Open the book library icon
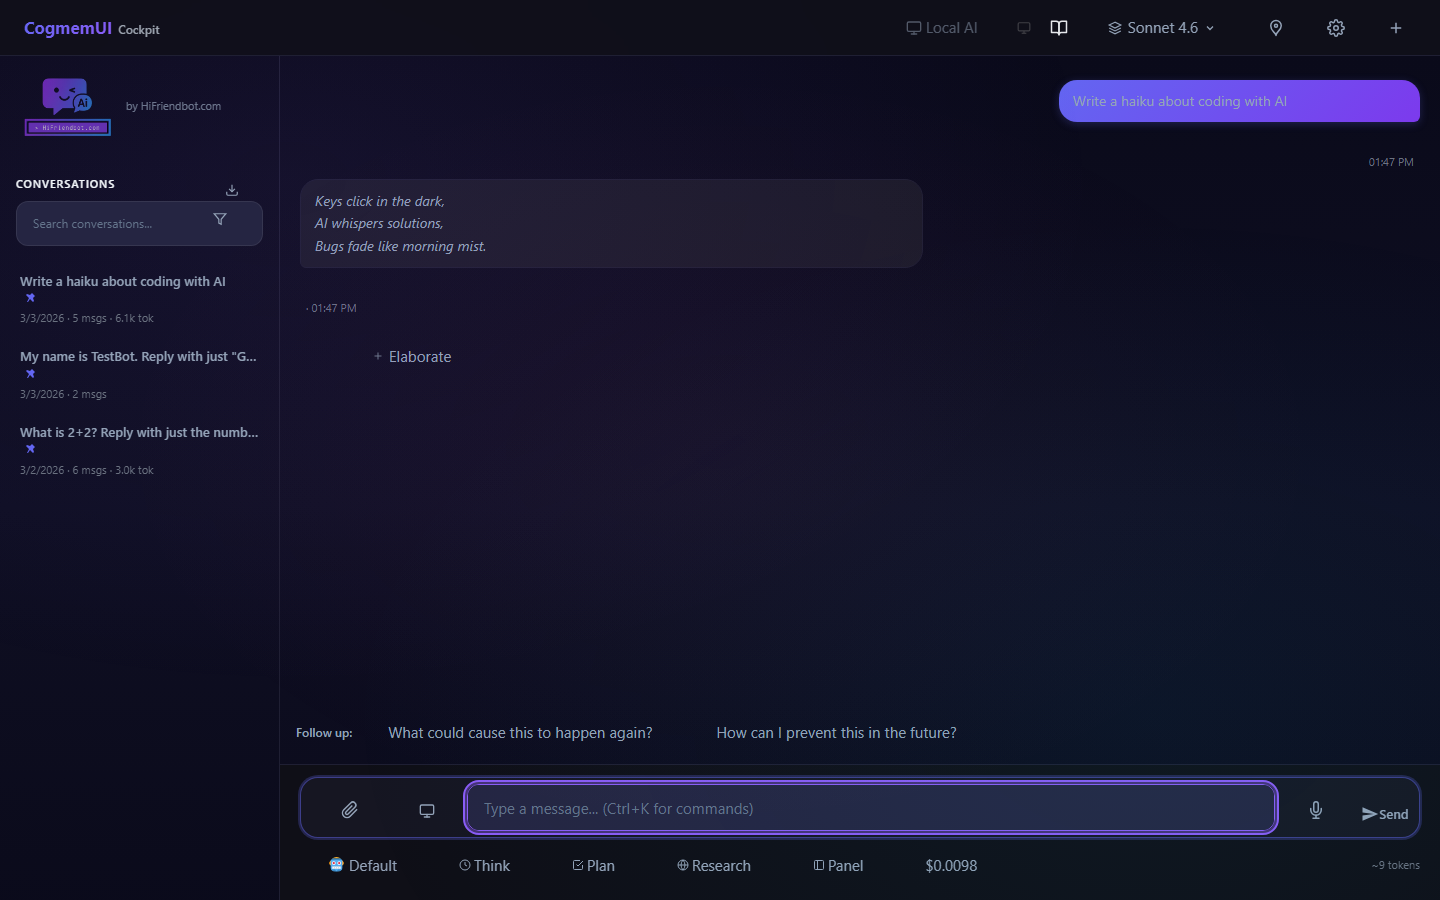The width and height of the screenshot is (1440, 900). (x=1059, y=28)
